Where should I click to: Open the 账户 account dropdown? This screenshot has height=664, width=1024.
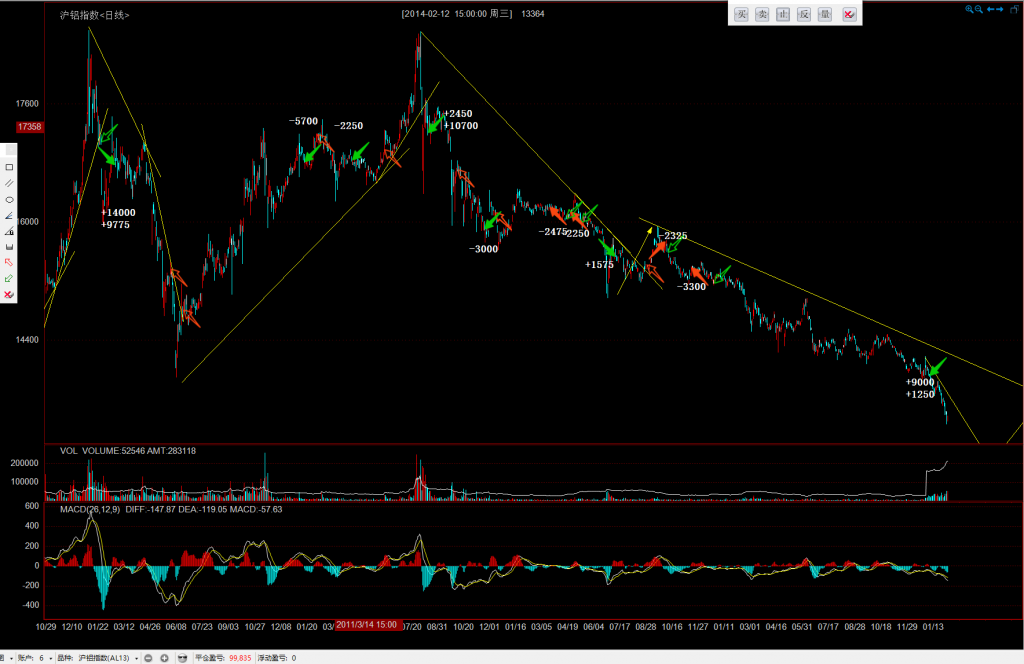tap(51, 658)
